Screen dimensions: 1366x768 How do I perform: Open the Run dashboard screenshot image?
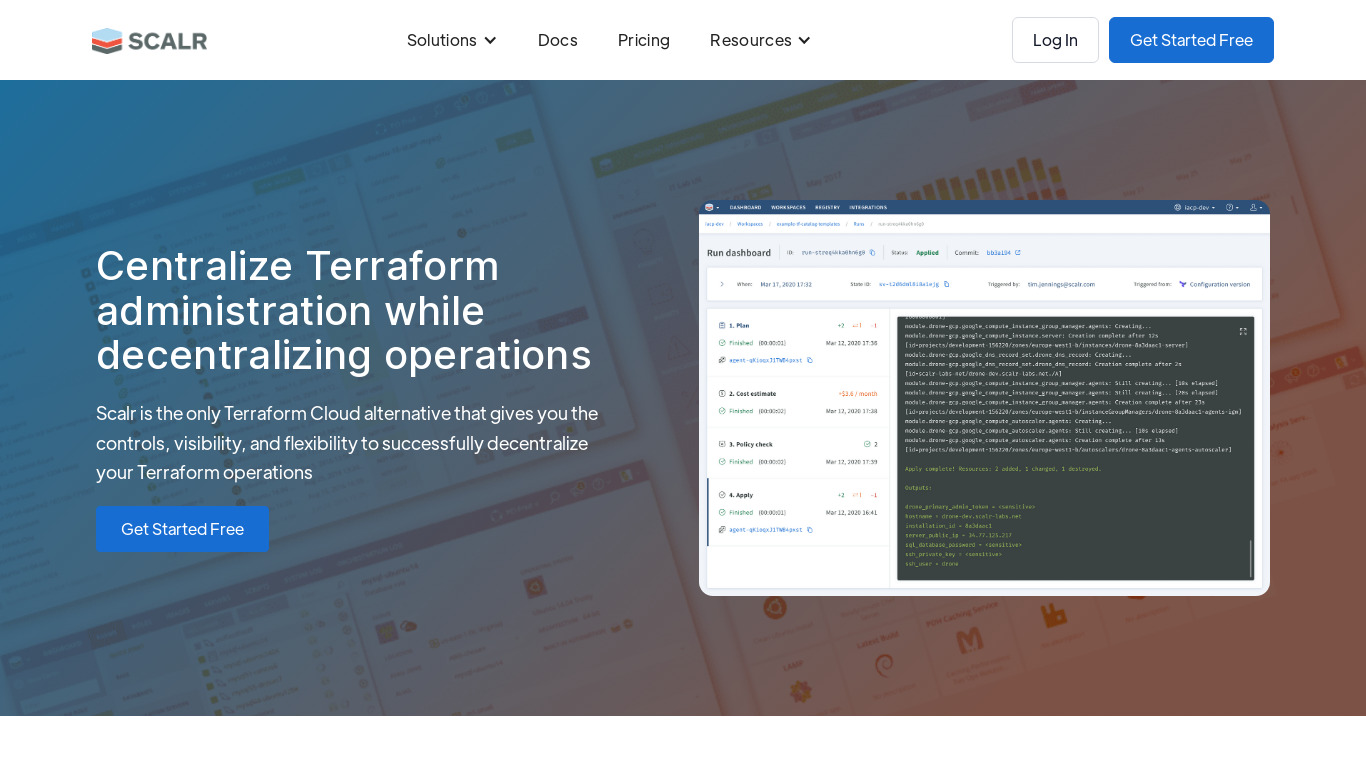[984, 397]
